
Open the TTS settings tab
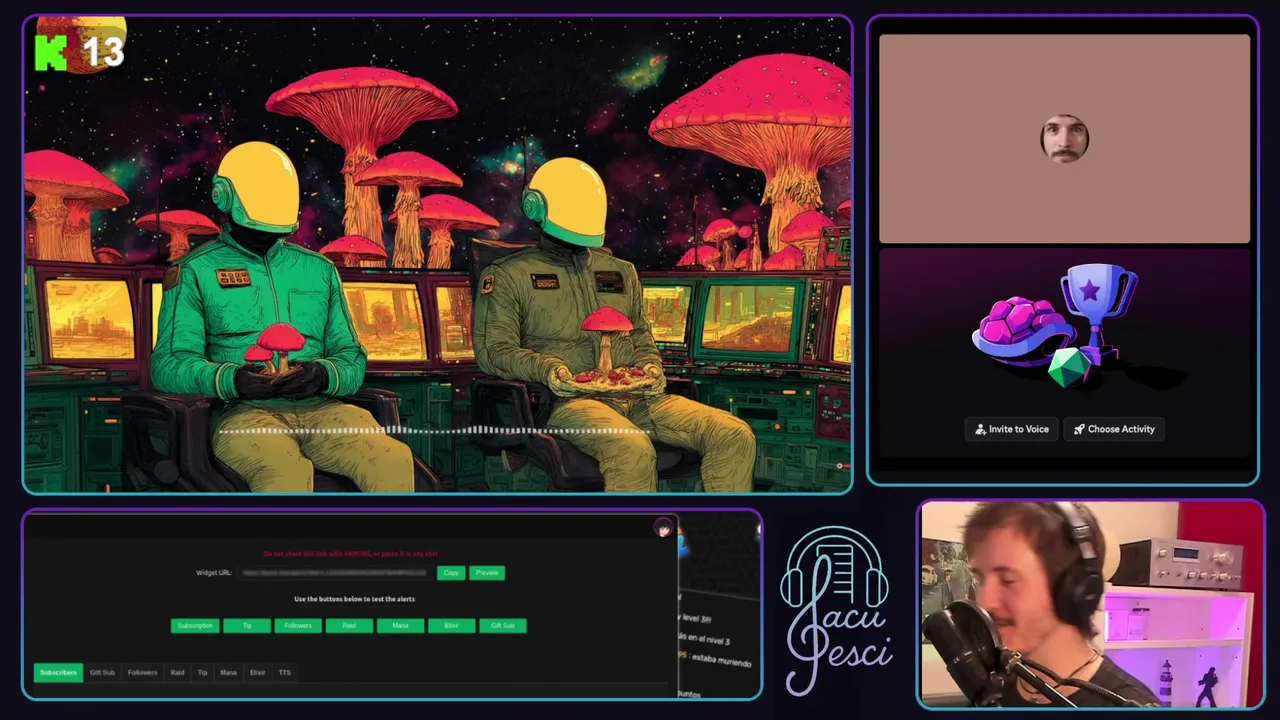pos(285,672)
